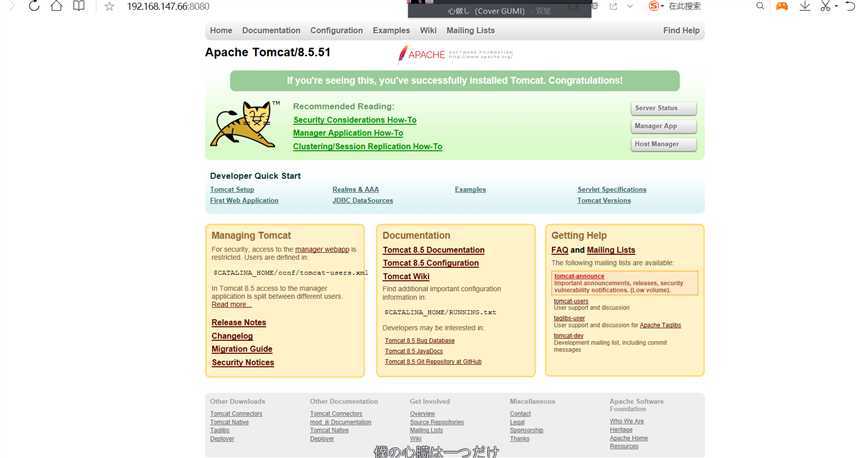Open the Tomcat Versions link
857x458 pixels.
604,201
